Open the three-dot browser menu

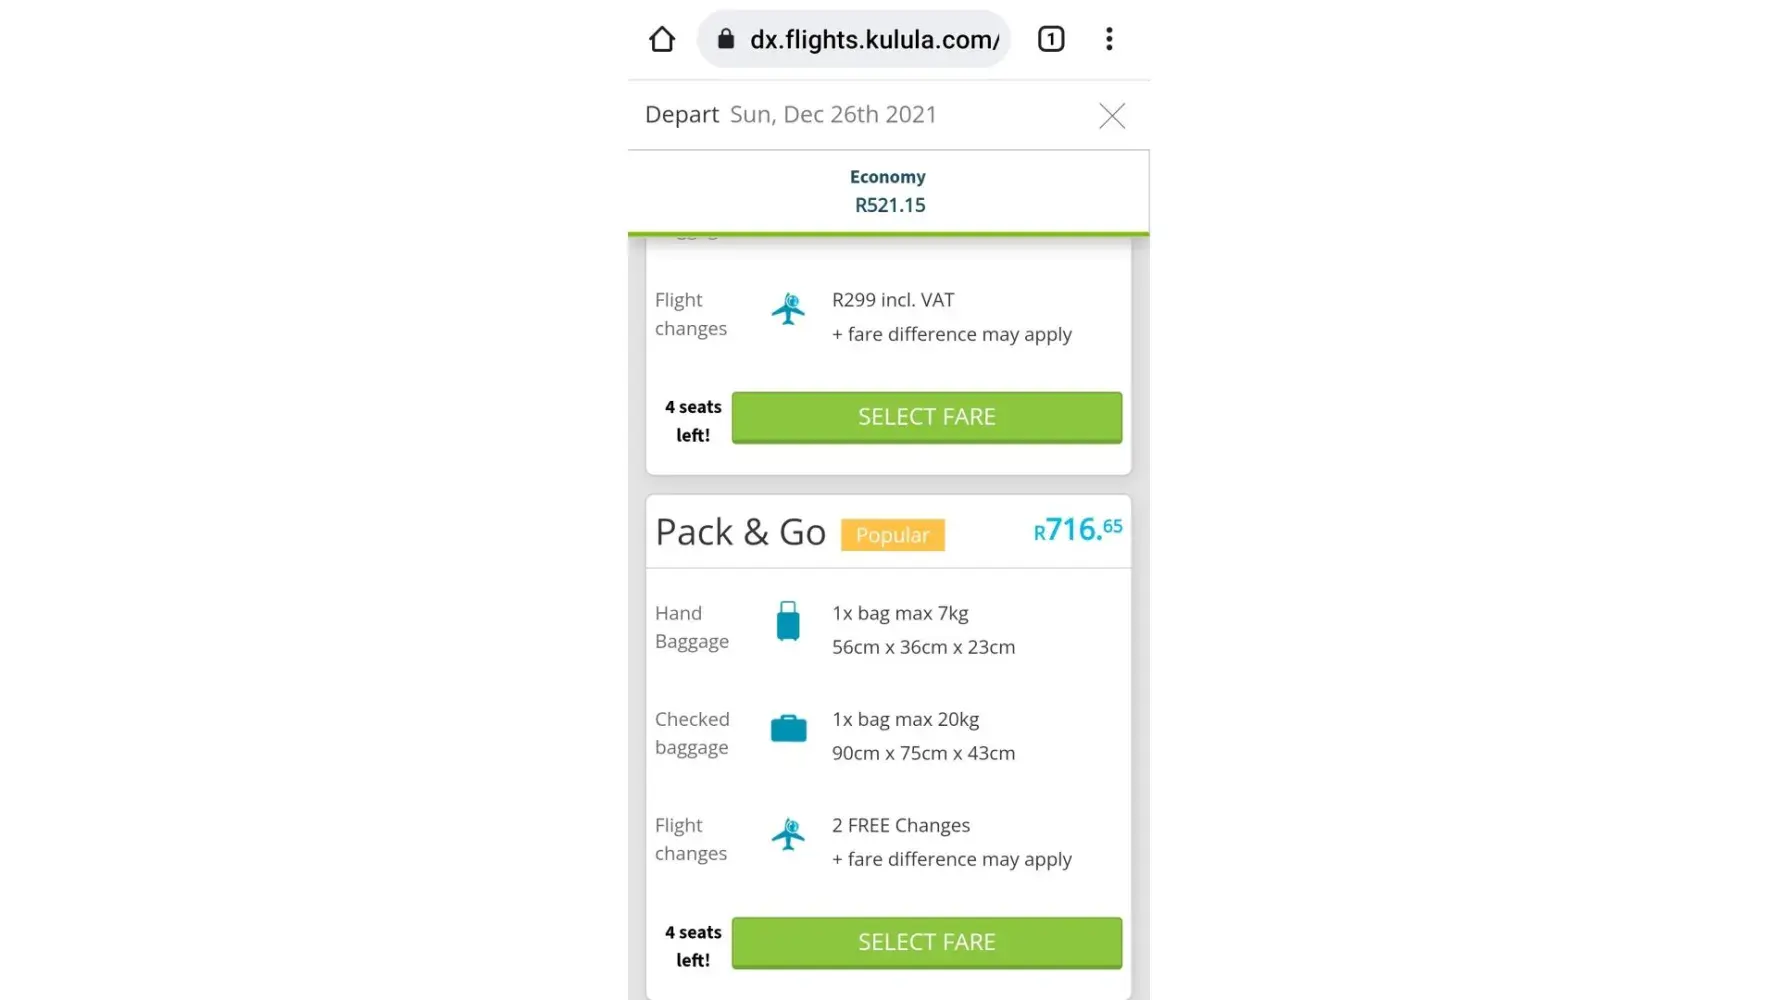coord(1109,39)
